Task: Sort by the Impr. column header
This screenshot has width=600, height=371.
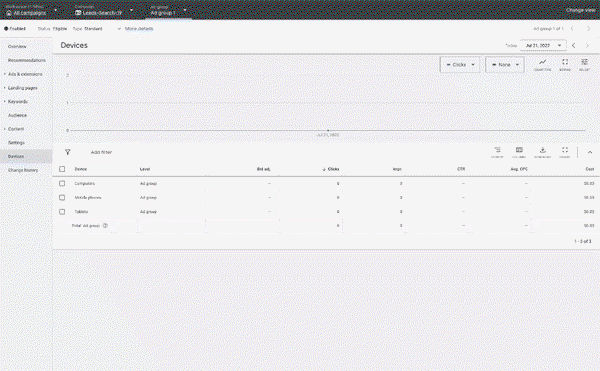Action: (397, 169)
